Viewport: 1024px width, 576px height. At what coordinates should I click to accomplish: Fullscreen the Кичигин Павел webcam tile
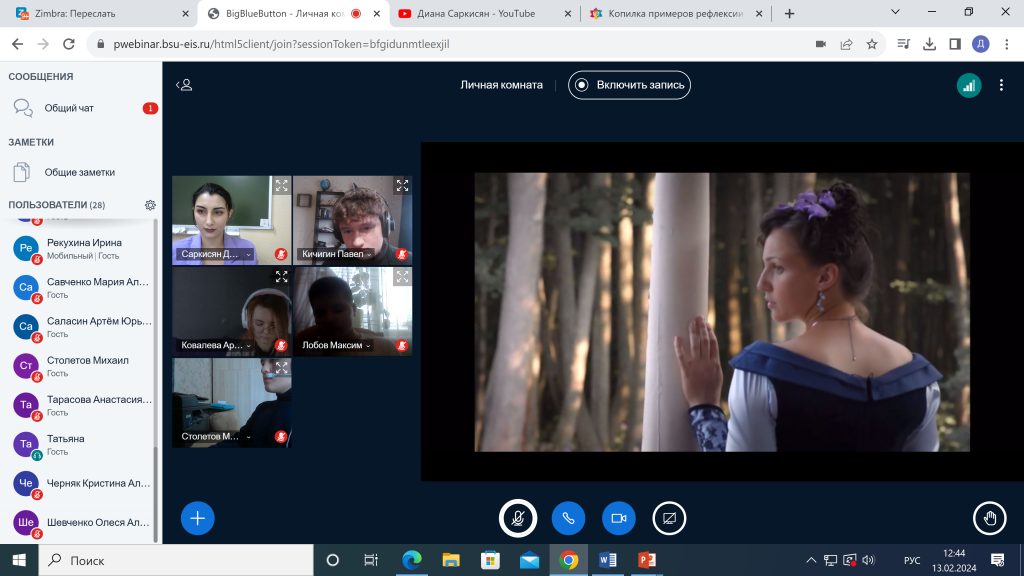tap(402, 186)
